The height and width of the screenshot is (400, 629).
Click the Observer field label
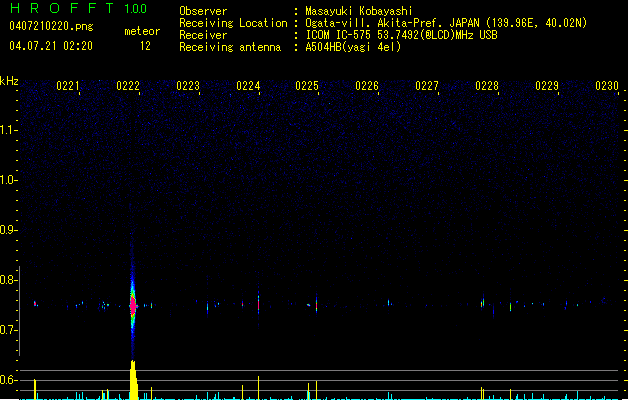pyautogui.click(x=203, y=11)
